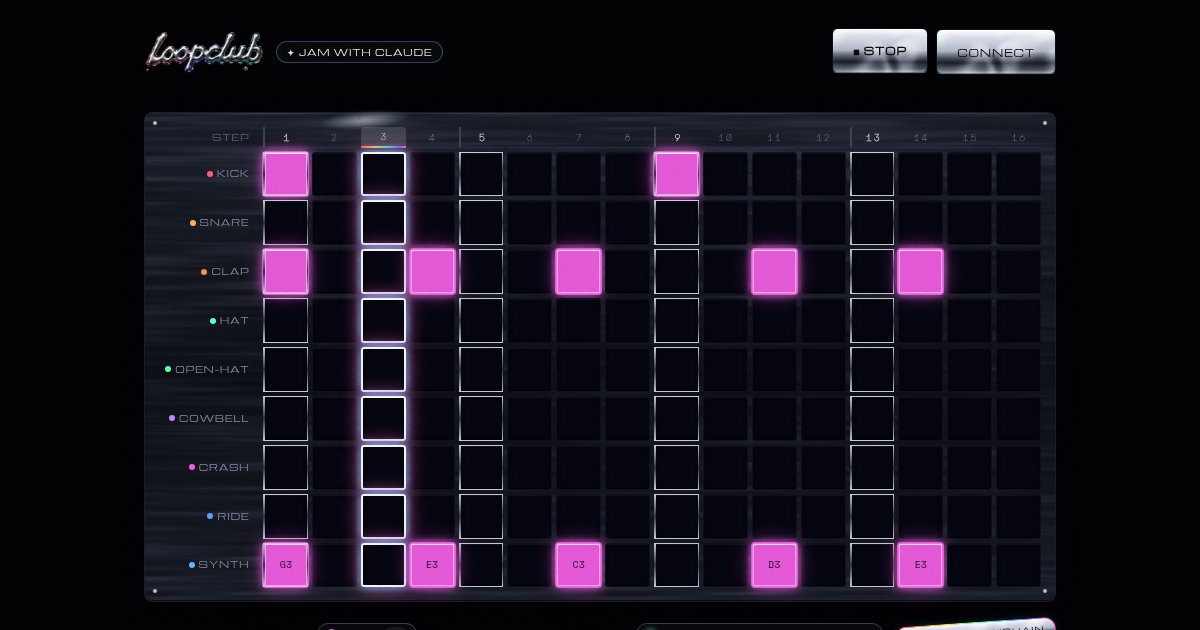Select the RIDE track label
Screen dimensions: 1200x630
[233, 517]
